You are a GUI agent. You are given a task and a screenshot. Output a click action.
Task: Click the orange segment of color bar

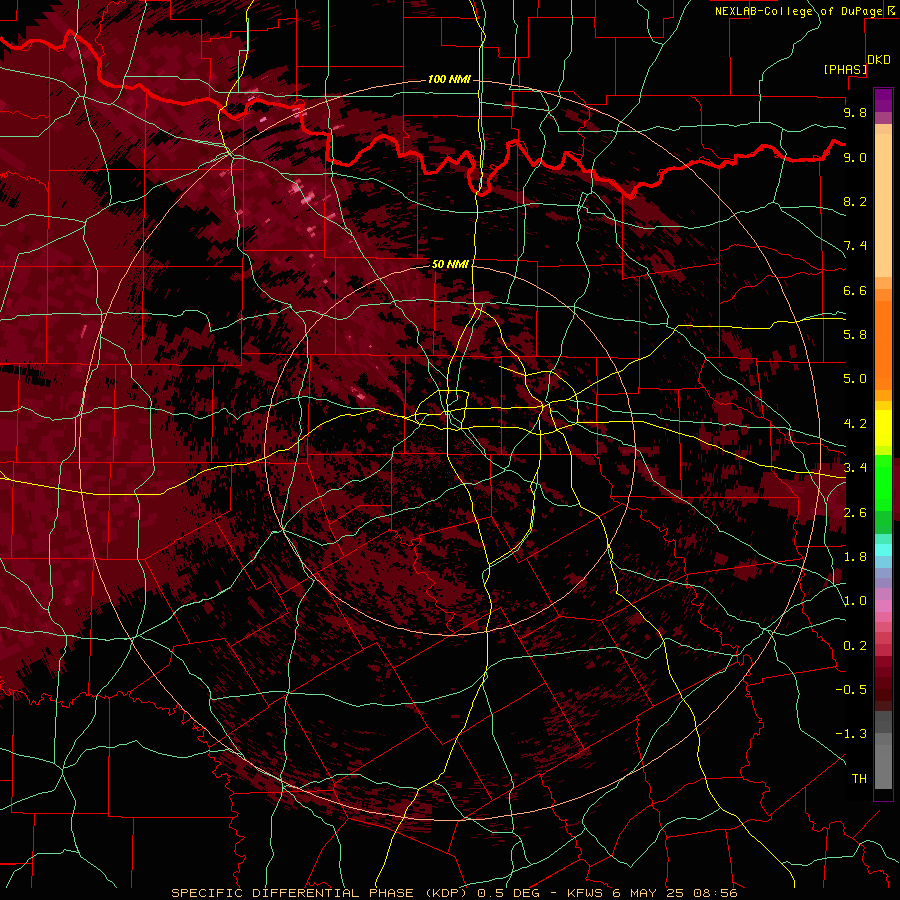pyautogui.click(x=883, y=344)
